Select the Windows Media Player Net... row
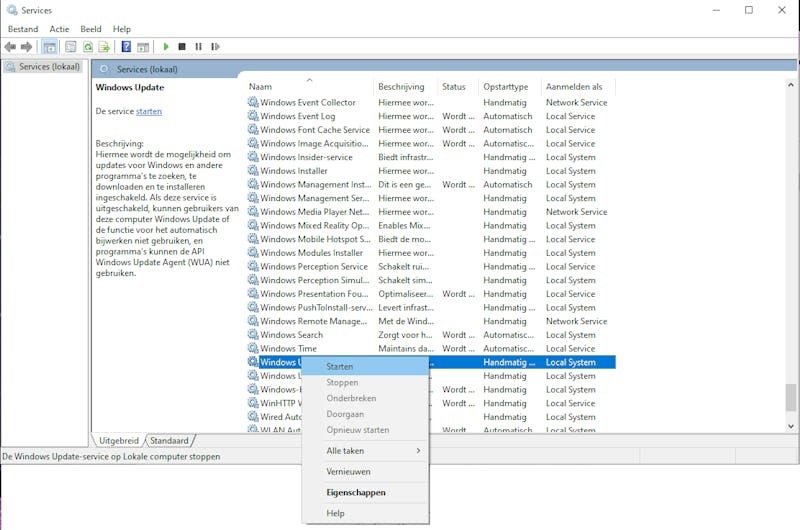 [x=431, y=212]
